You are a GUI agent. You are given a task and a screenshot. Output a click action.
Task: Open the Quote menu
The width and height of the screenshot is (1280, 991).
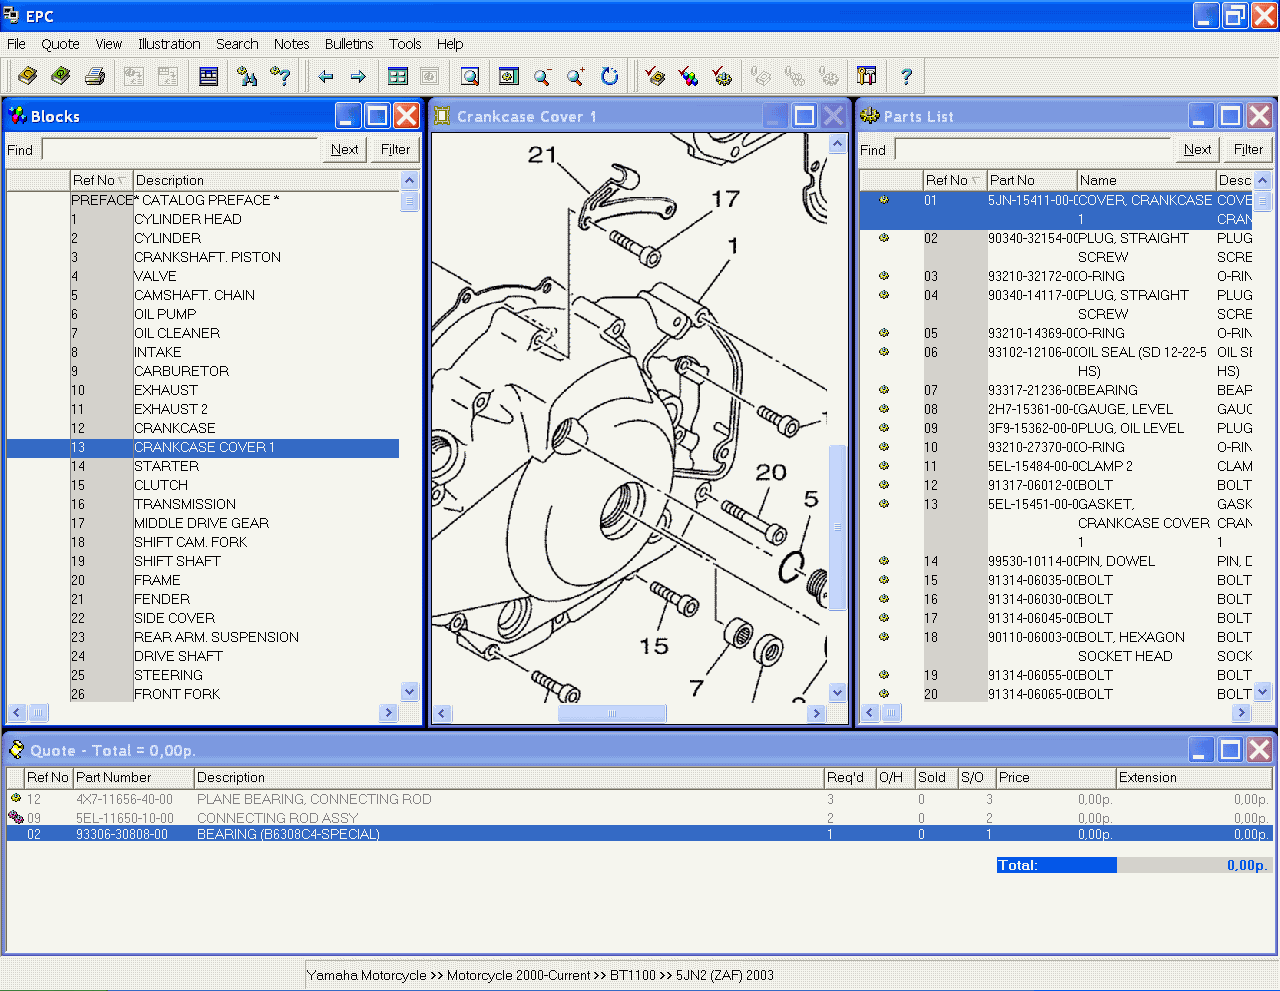point(60,44)
